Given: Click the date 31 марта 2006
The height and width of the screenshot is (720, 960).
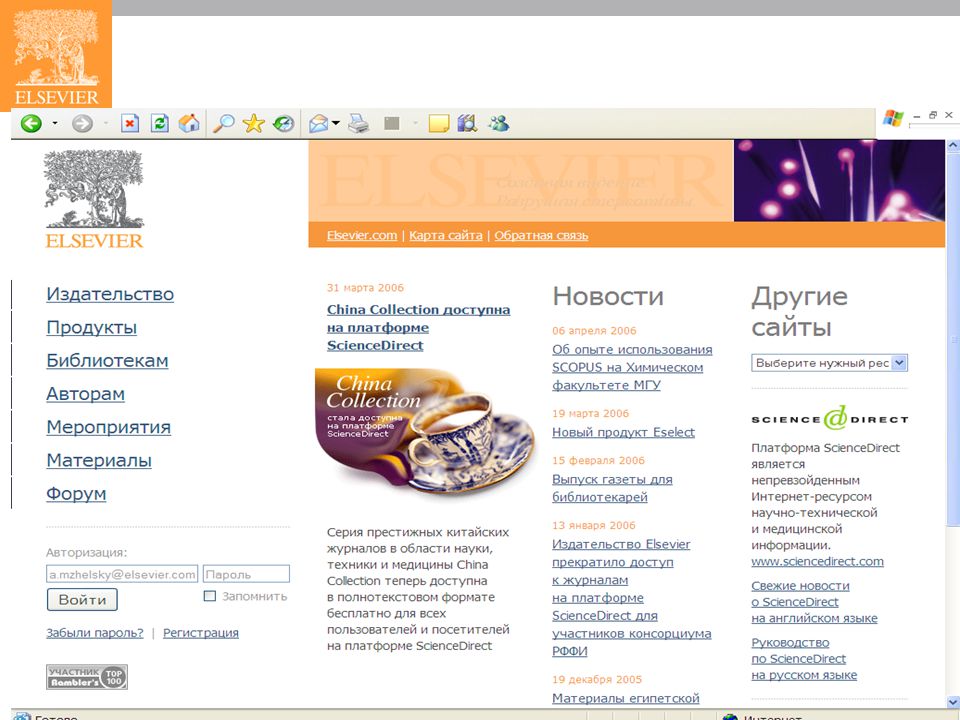Looking at the screenshot, I should coord(366,288).
